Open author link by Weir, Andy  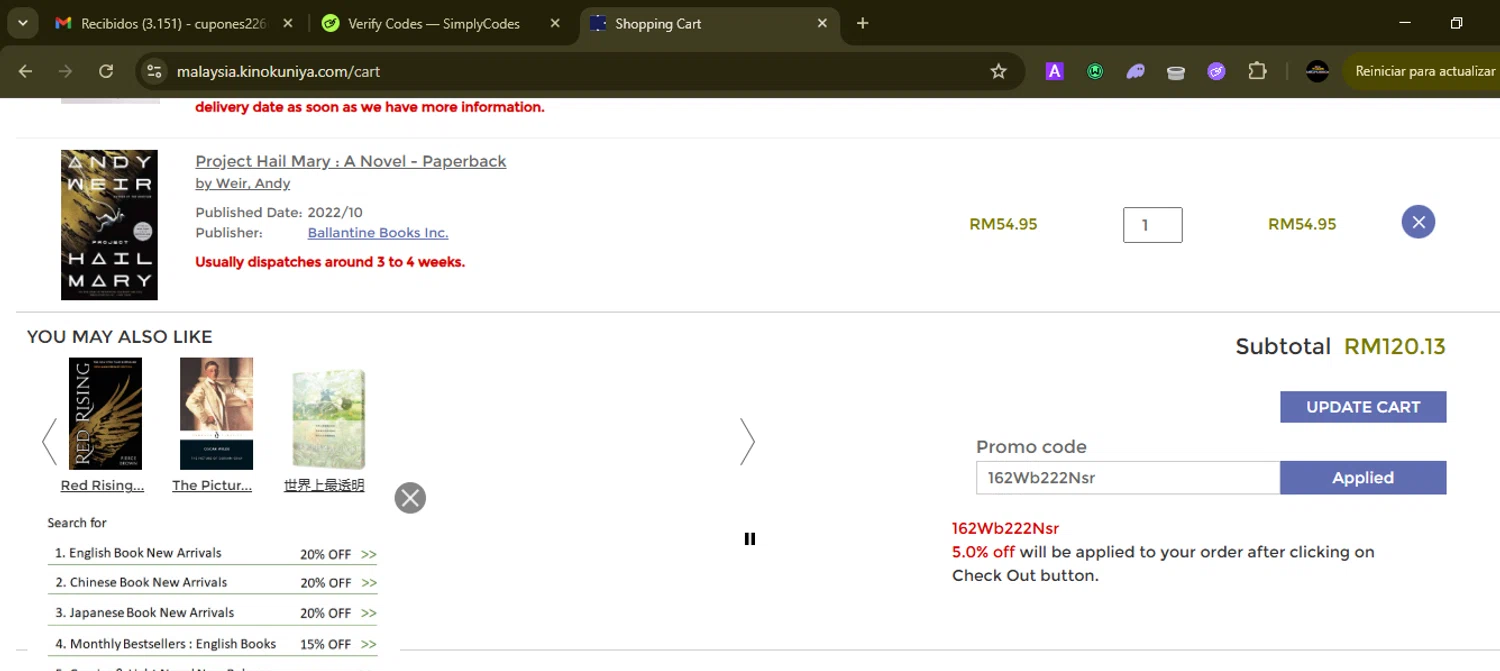243,183
